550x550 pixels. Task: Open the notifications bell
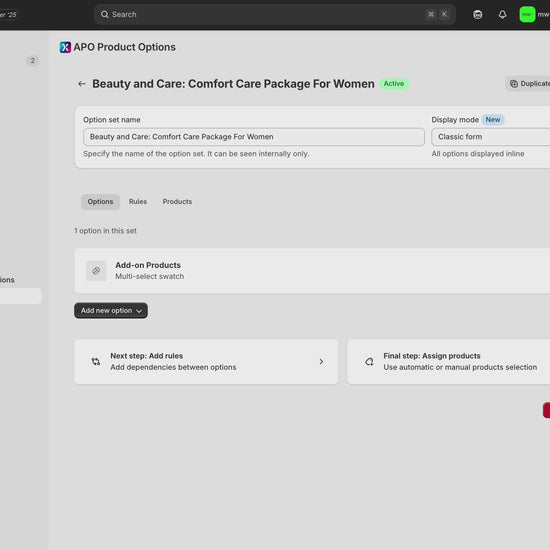502,14
